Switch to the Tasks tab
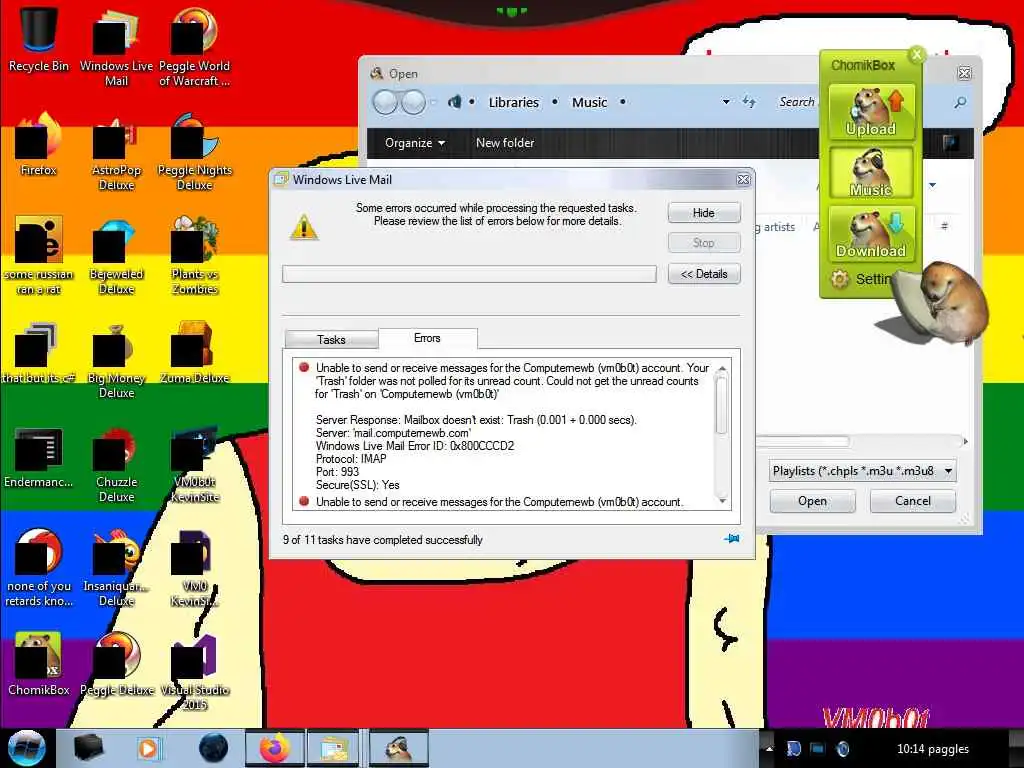 click(331, 340)
